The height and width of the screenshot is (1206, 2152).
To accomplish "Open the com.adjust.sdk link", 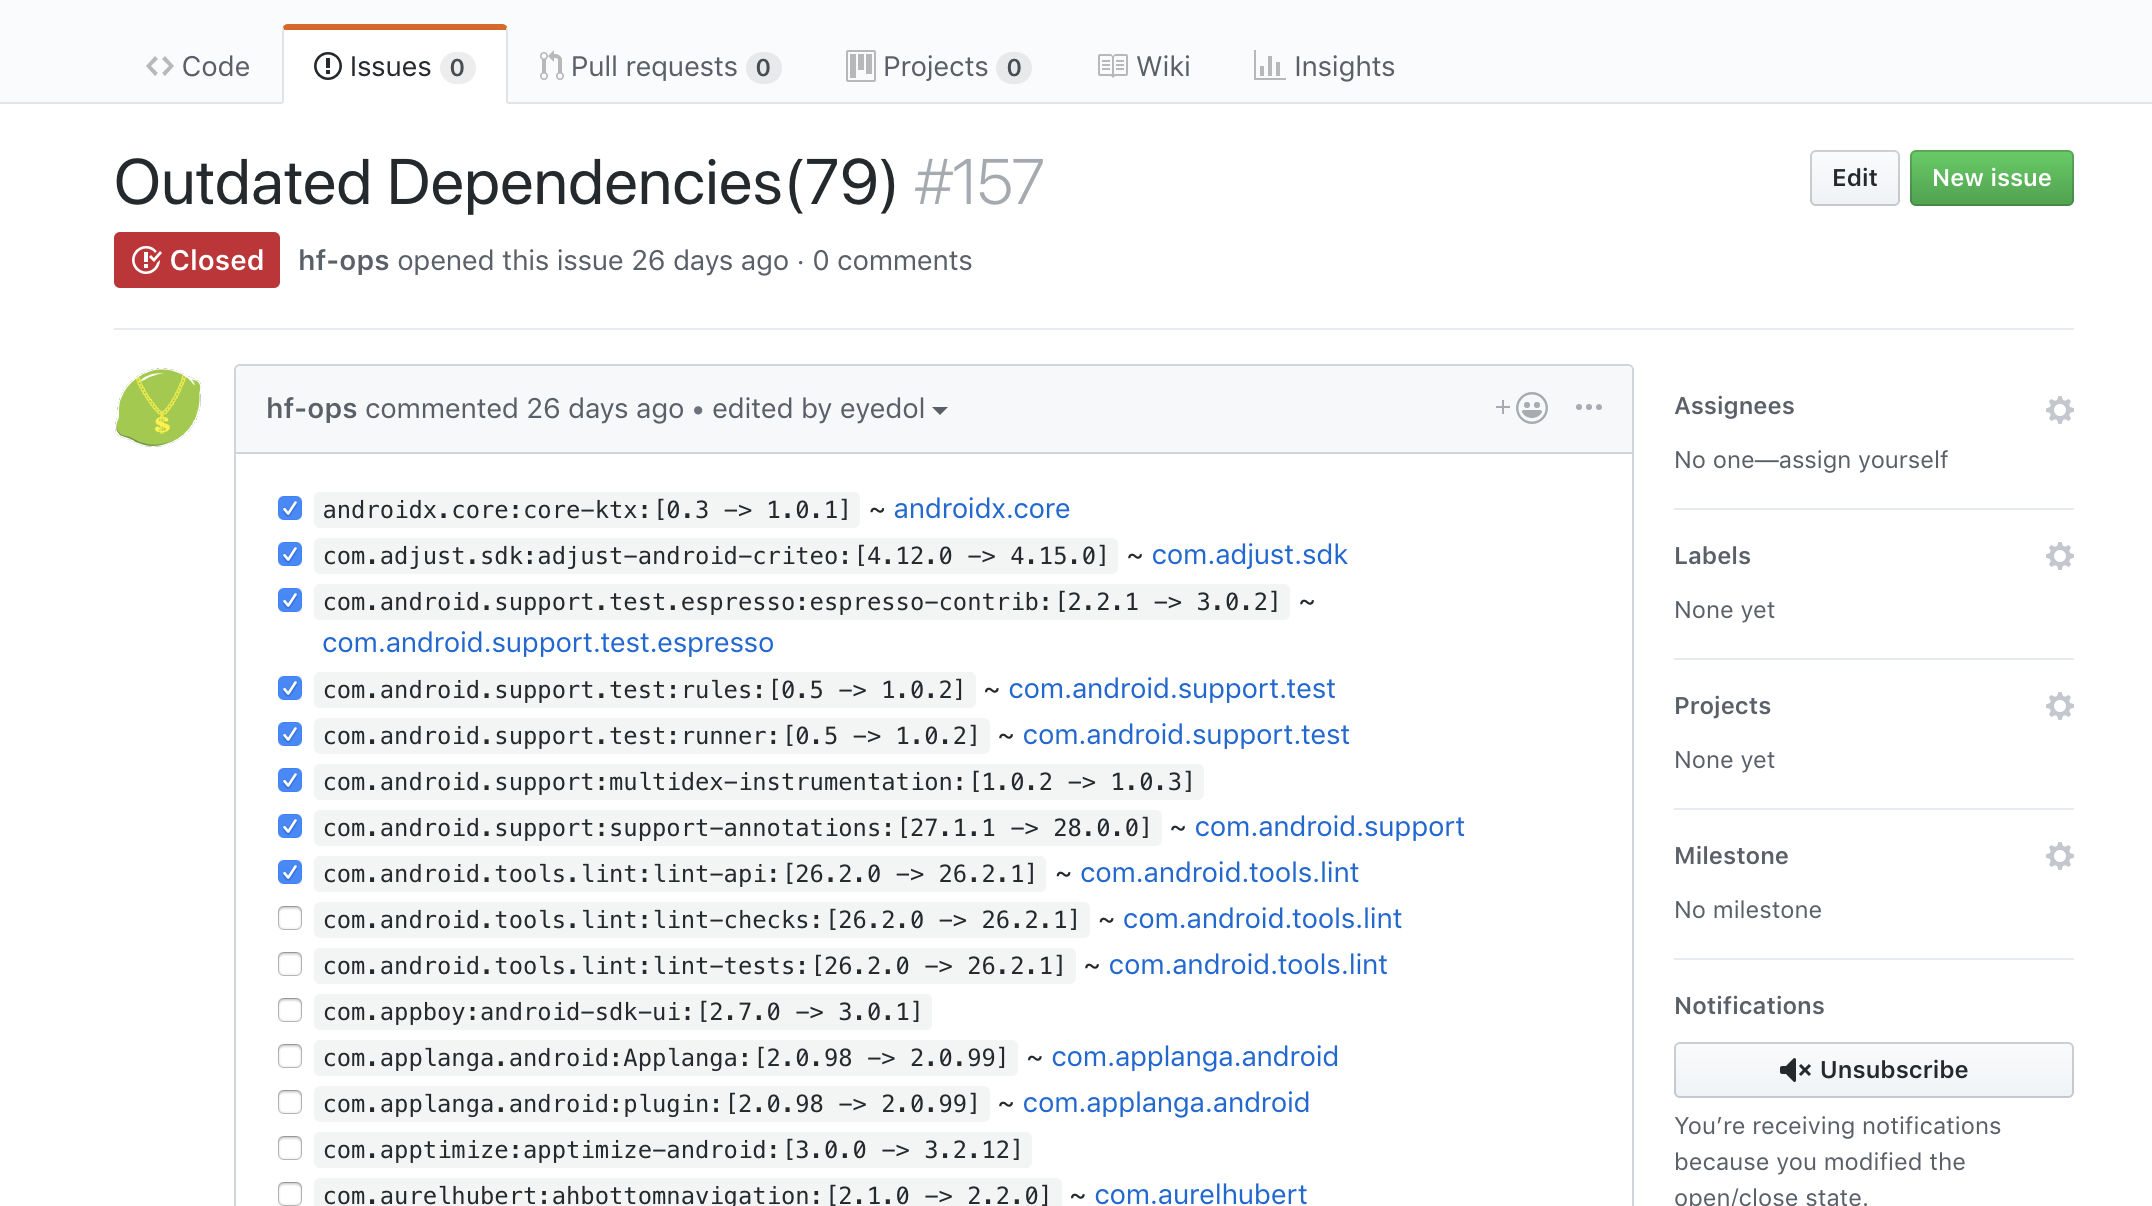I will pos(1249,555).
